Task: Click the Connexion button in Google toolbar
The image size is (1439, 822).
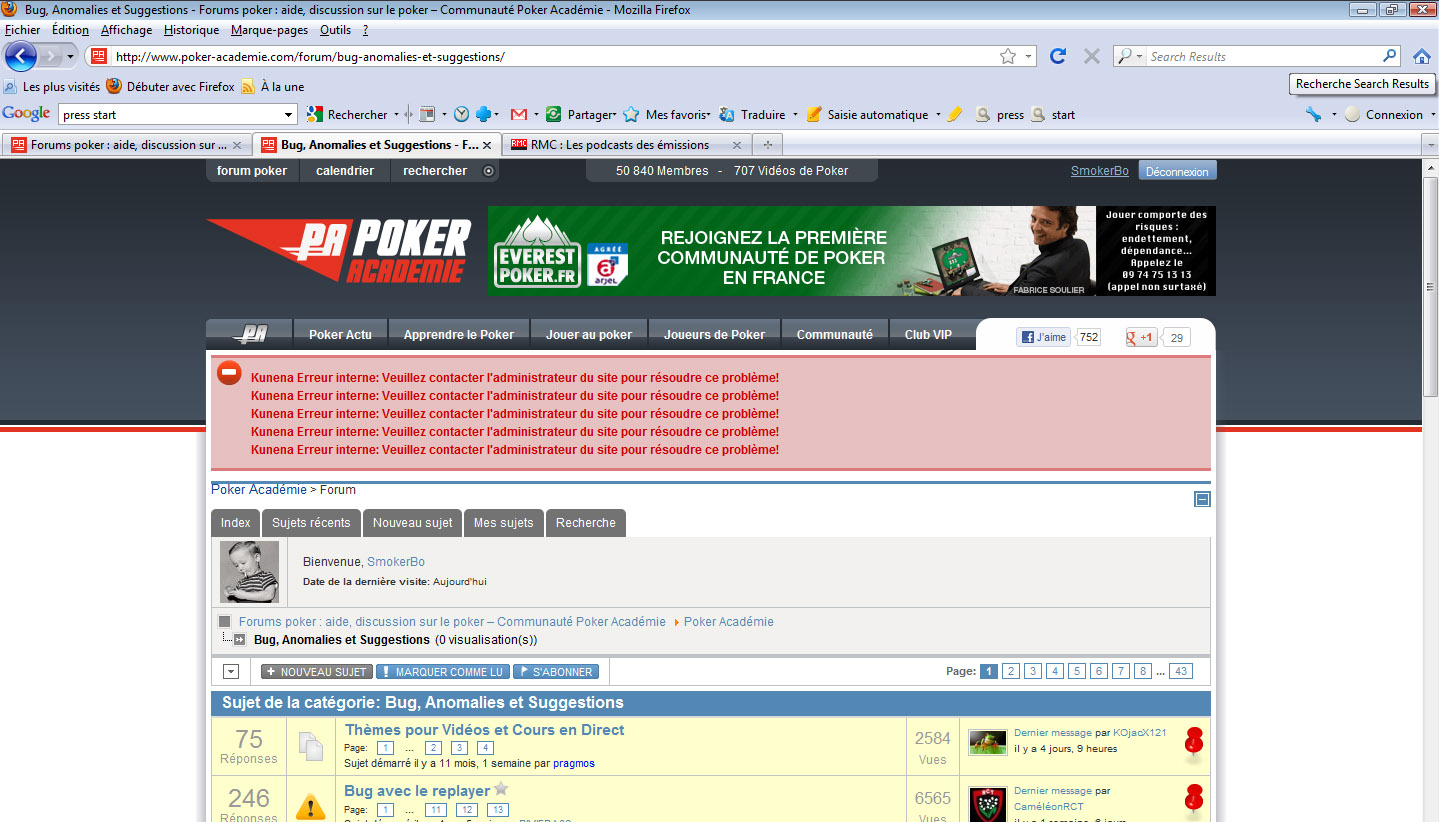Action: [1384, 114]
